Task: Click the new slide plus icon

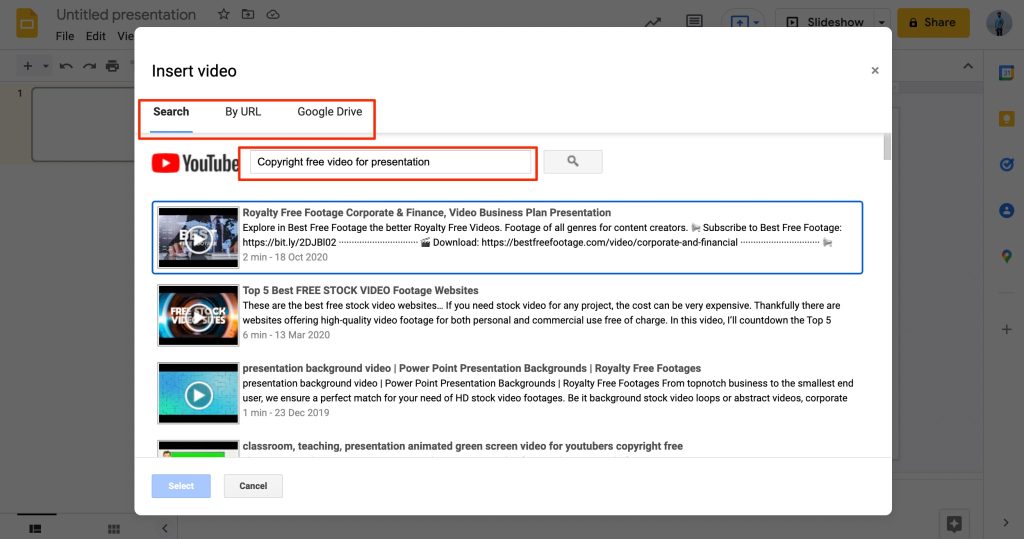Action: (x=27, y=66)
